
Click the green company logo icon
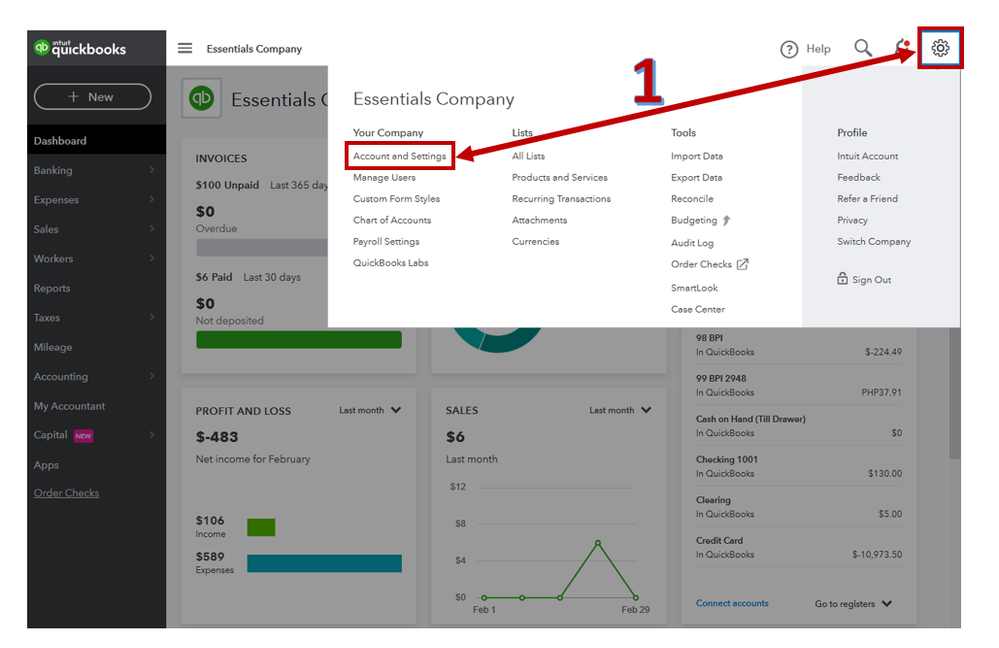click(x=201, y=98)
